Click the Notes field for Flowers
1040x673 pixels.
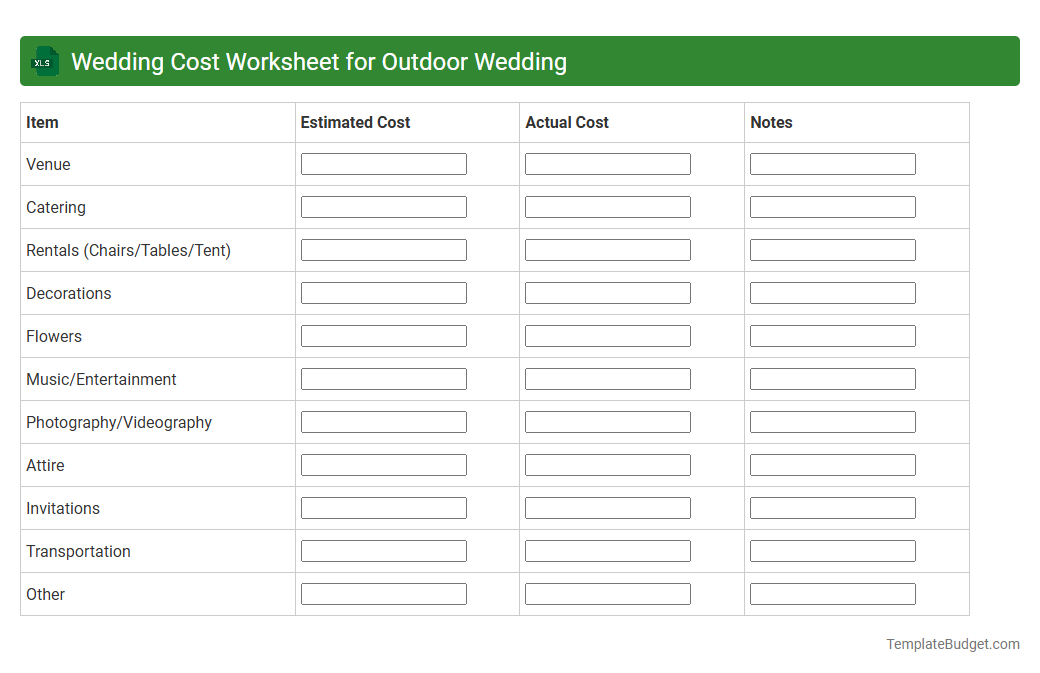[832, 335]
